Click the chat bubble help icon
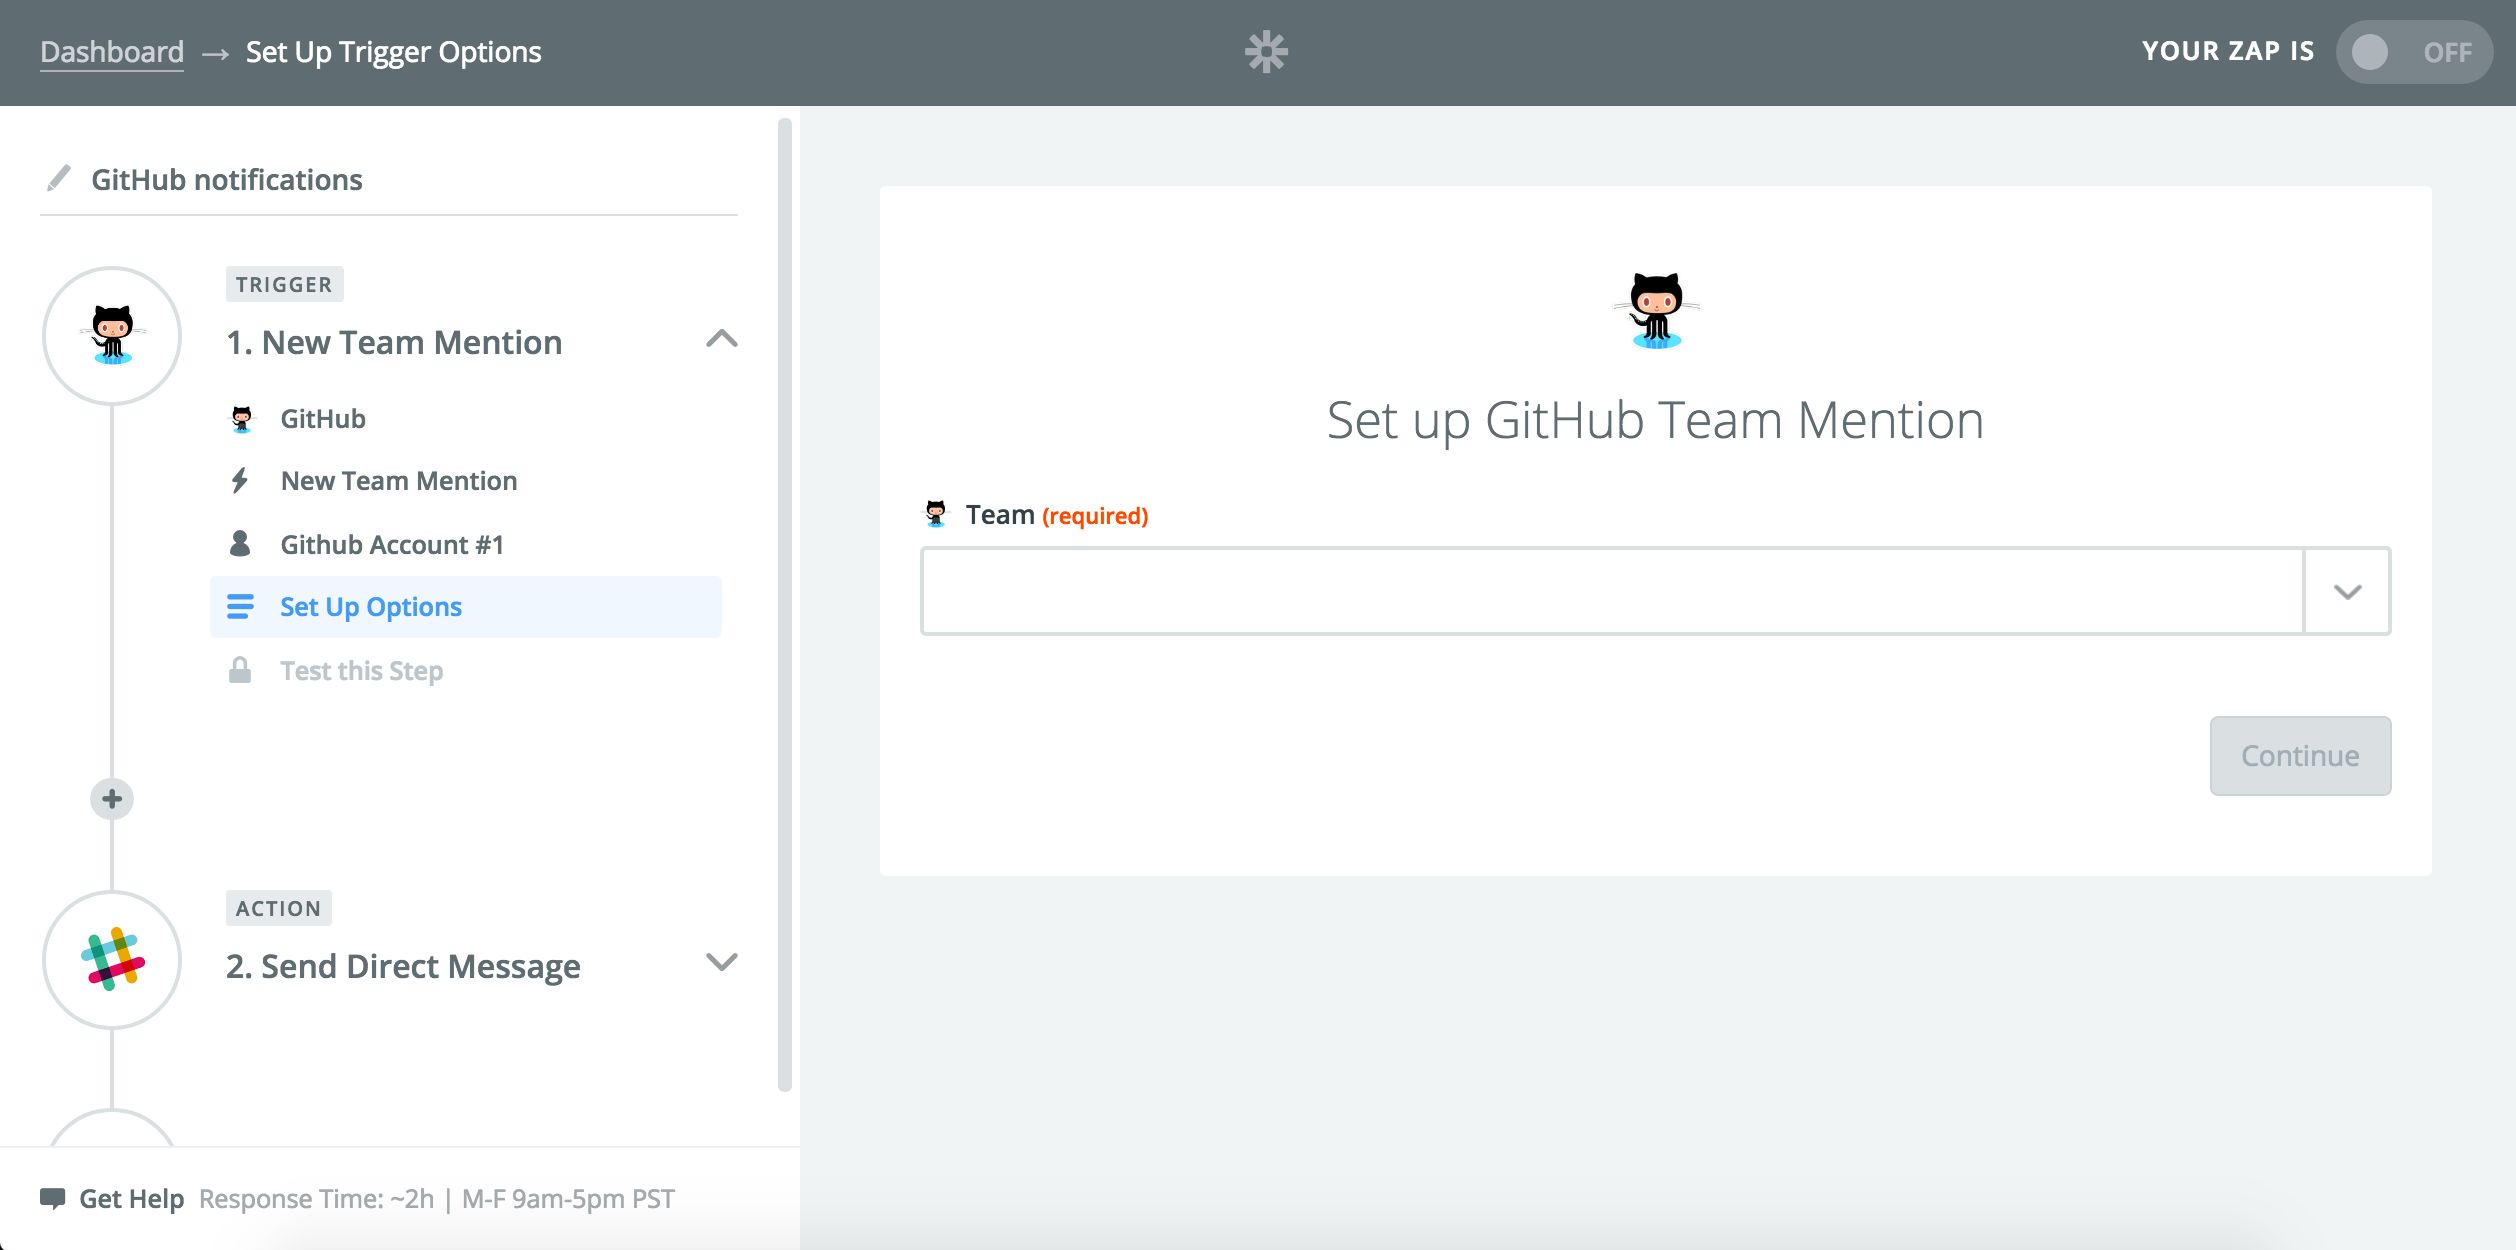2516x1250 pixels. [x=52, y=1198]
